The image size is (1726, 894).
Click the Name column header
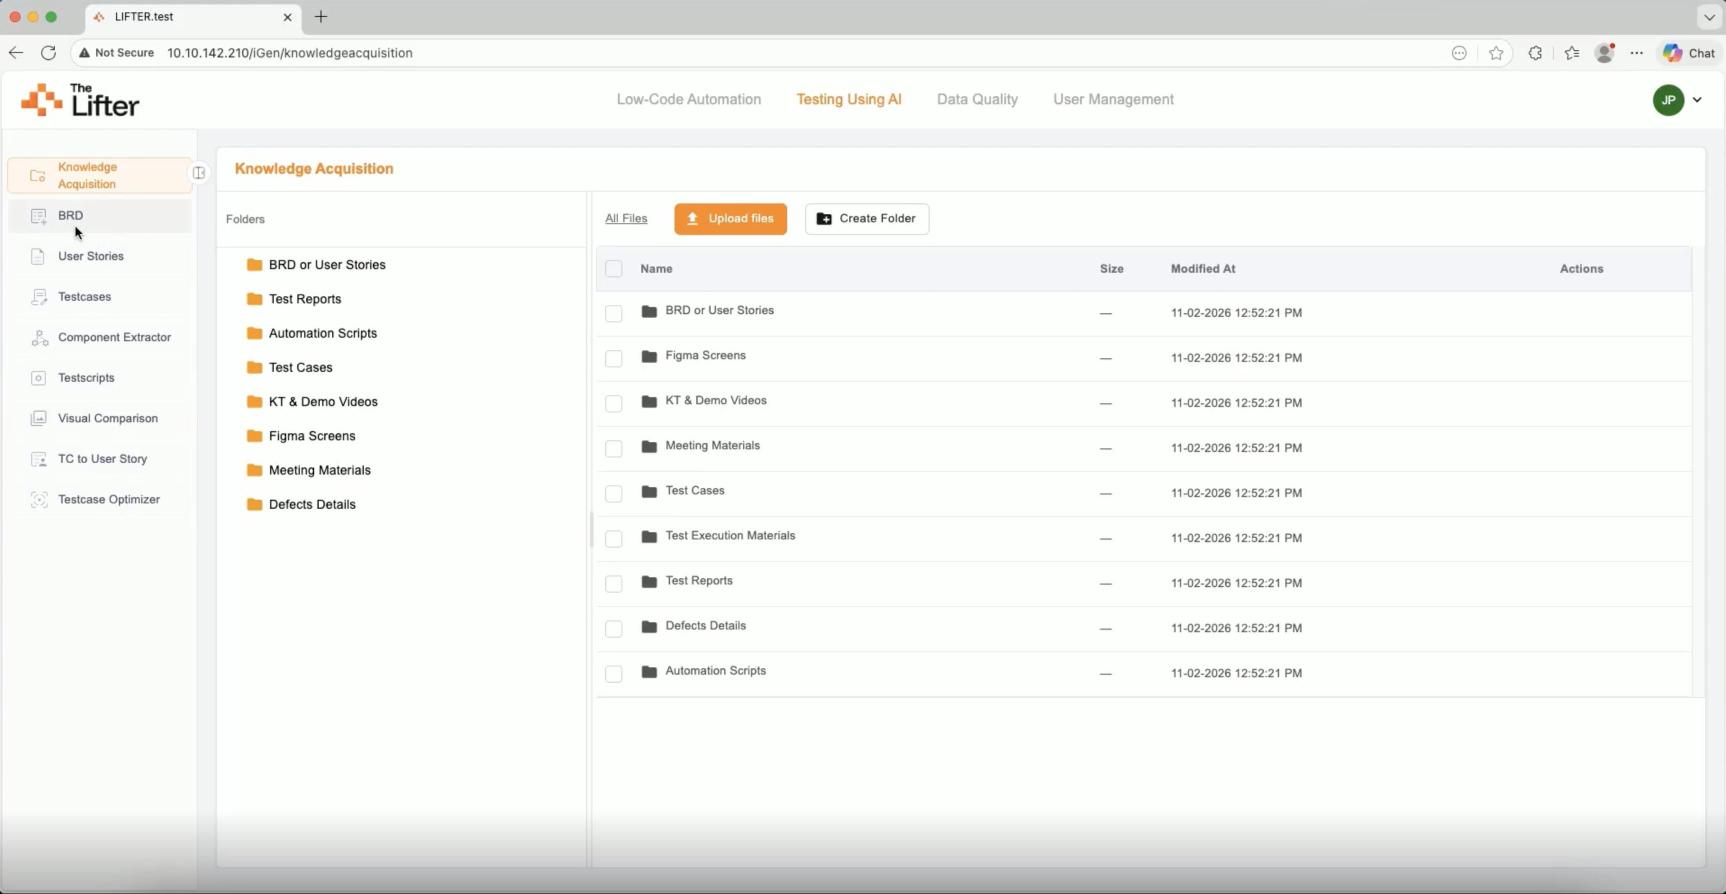pos(656,269)
